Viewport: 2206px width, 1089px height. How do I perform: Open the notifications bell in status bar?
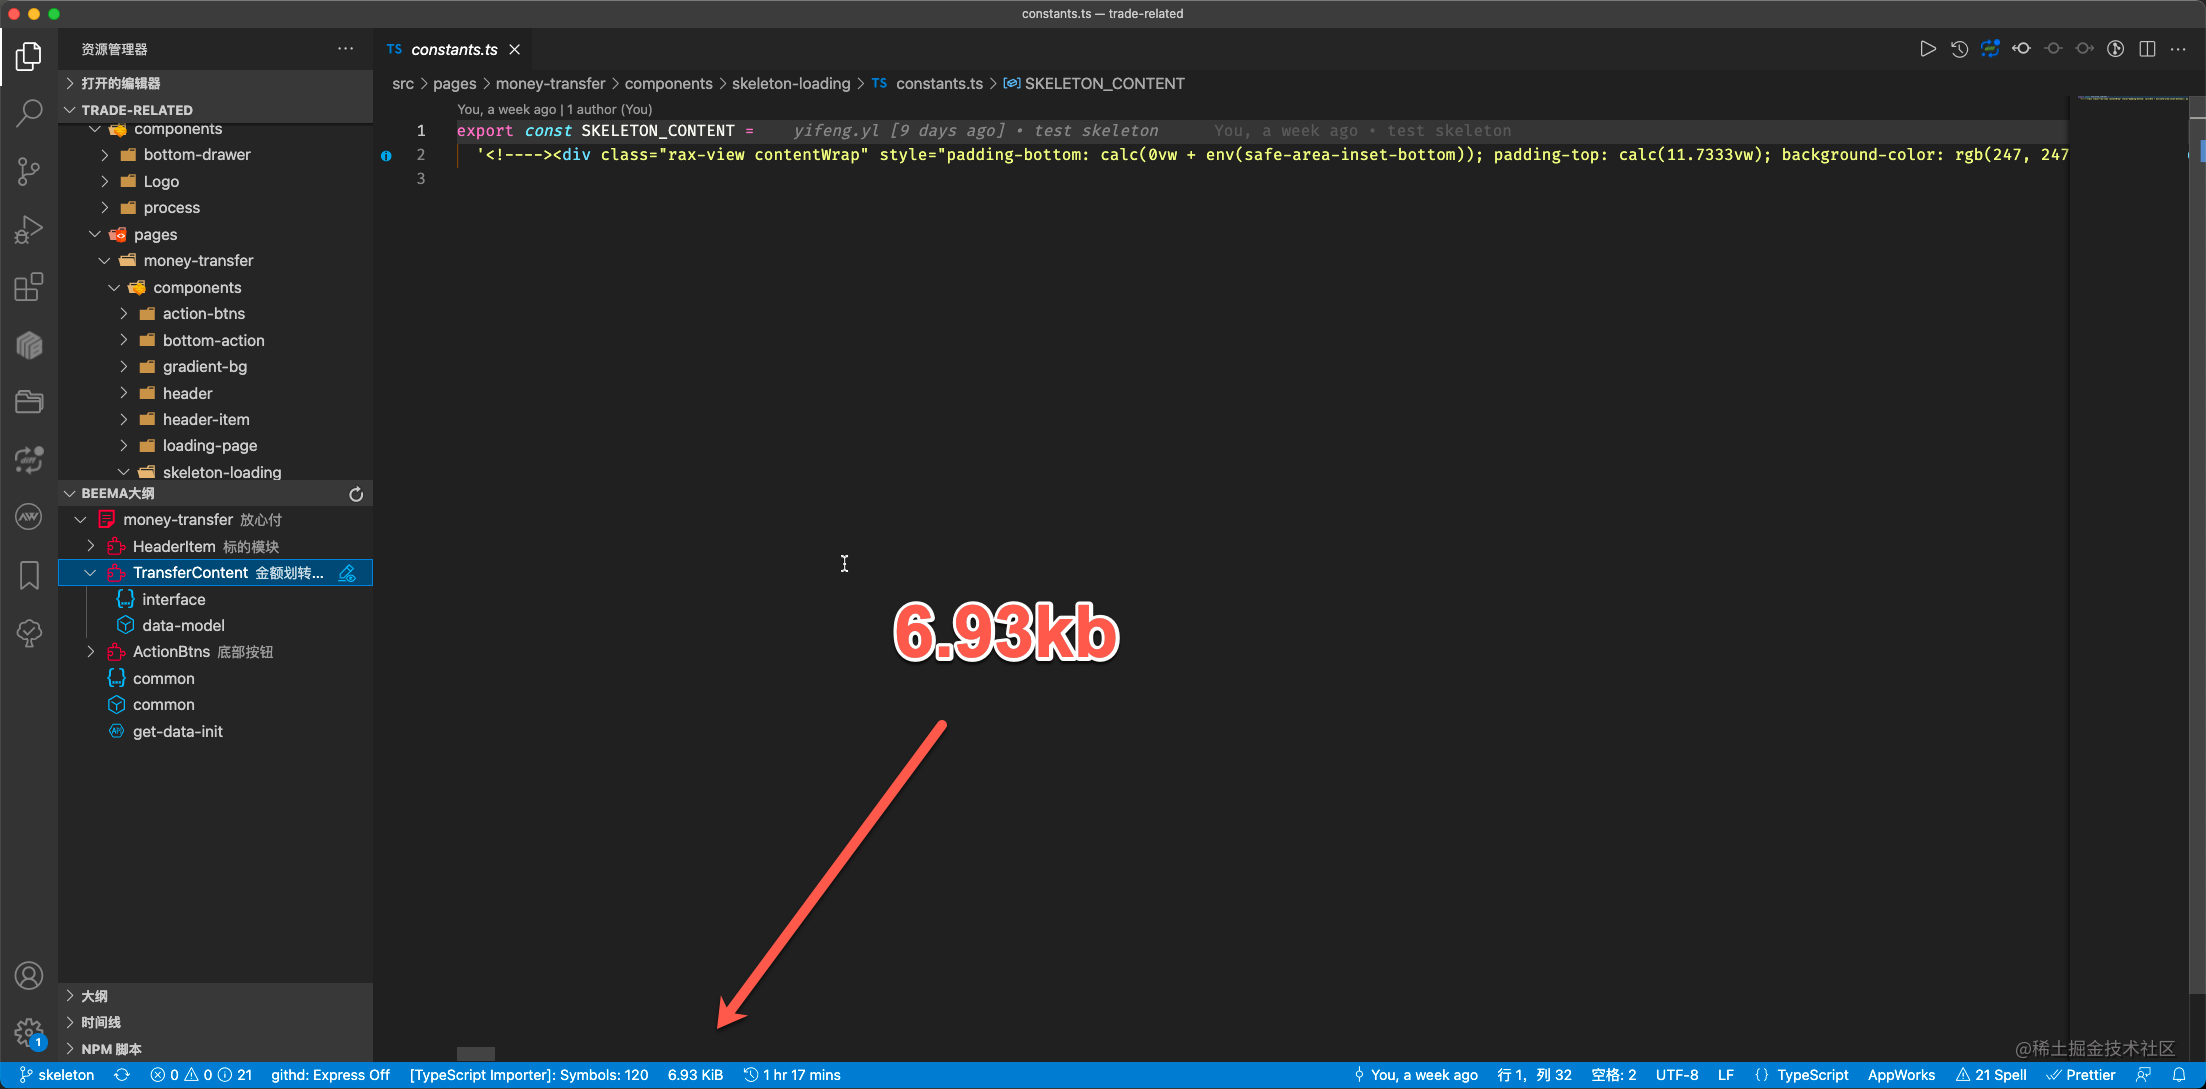point(2179,1075)
